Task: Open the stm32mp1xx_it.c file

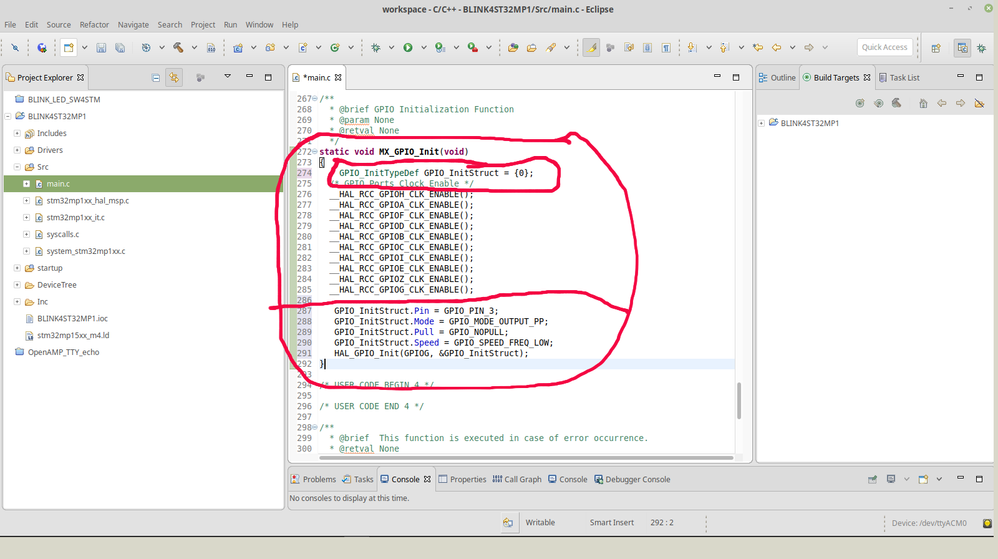Action: (75, 217)
